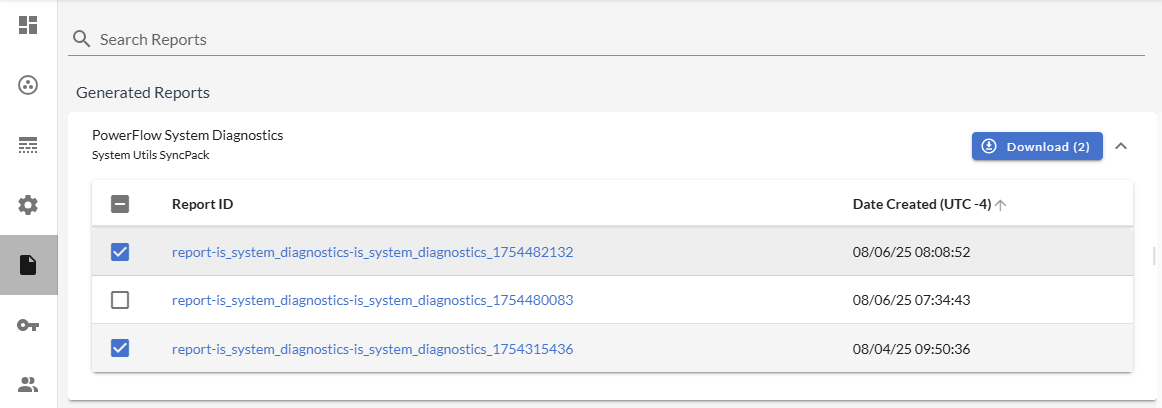The width and height of the screenshot is (1162, 408).
Task: Click the Report ID column header
Action: click(x=202, y=204)
